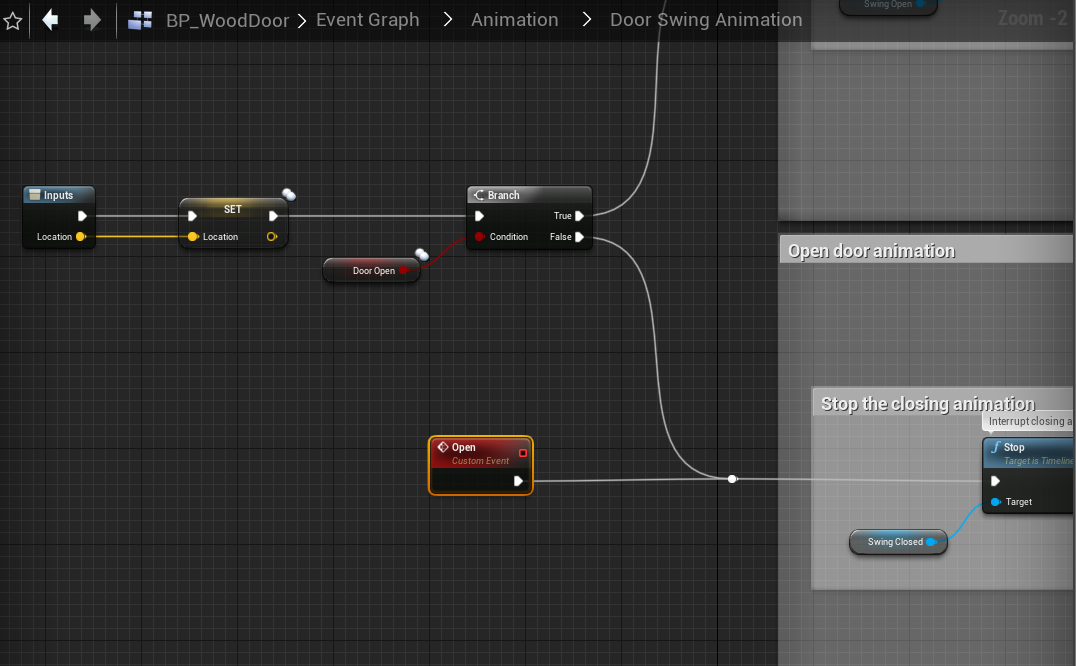The height and width of the screenshot is (666, 1076).
Task: Click the SET node execution output pin
Action: 273,216
